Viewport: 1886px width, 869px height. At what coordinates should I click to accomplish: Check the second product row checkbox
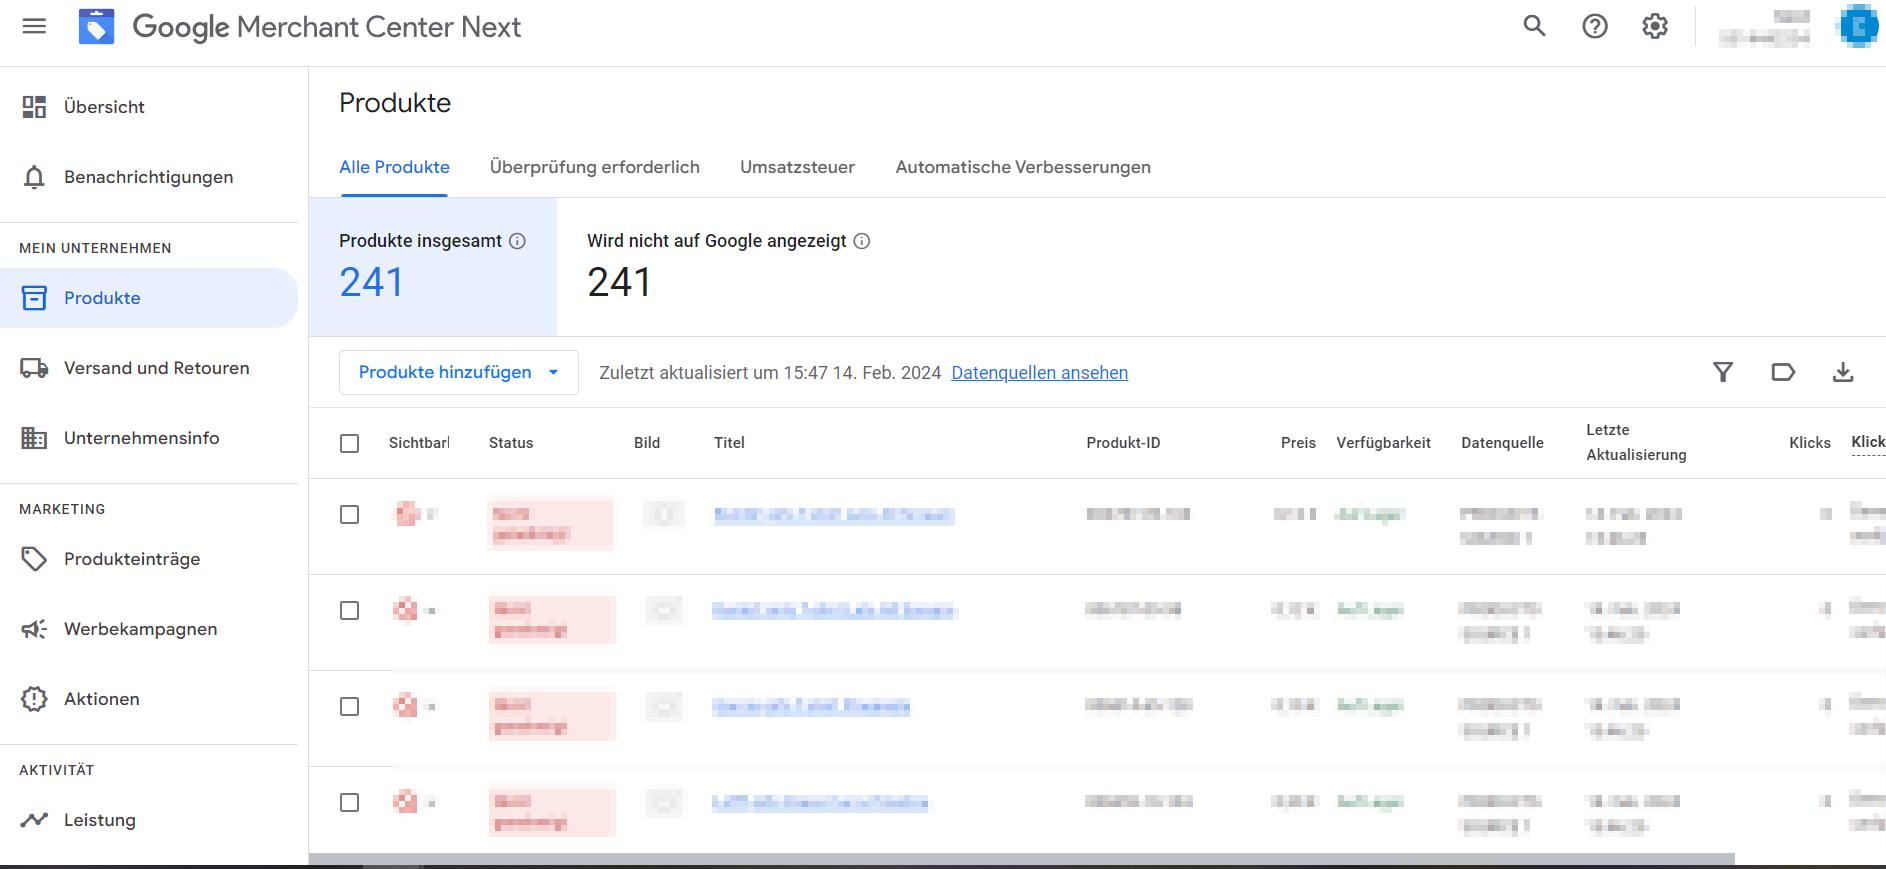coord(349,611)
